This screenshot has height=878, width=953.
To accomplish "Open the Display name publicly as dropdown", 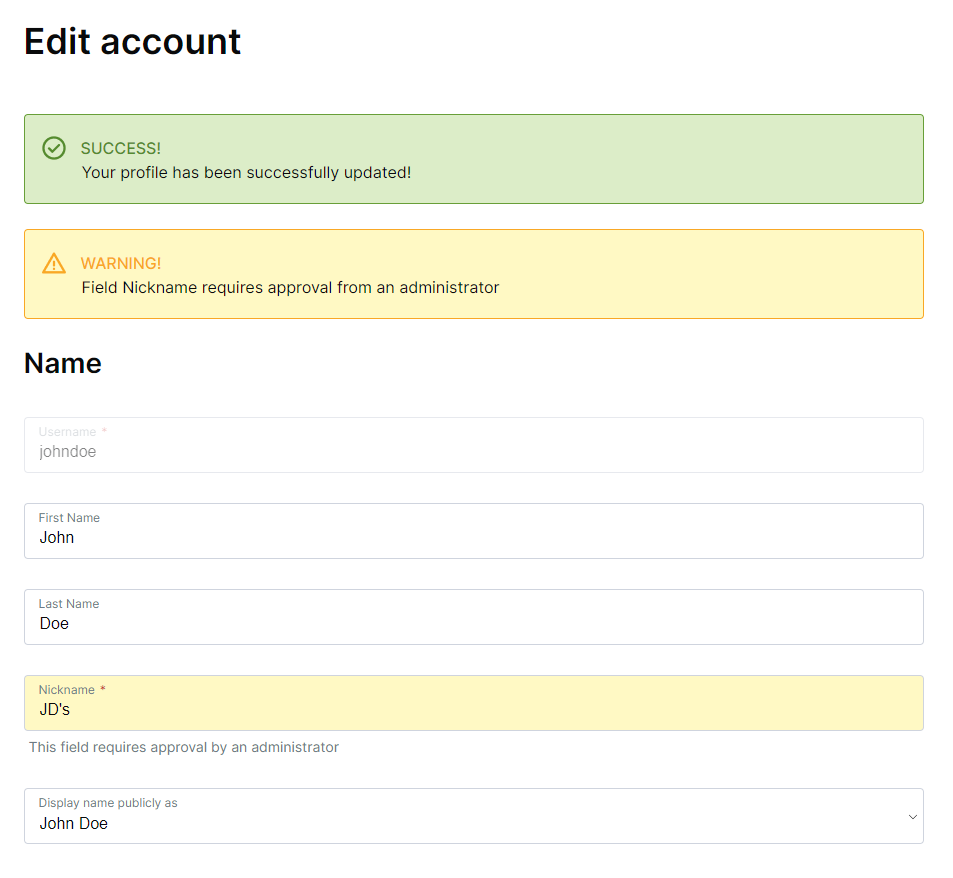I will pyautogui.click(x=473, y=816).
